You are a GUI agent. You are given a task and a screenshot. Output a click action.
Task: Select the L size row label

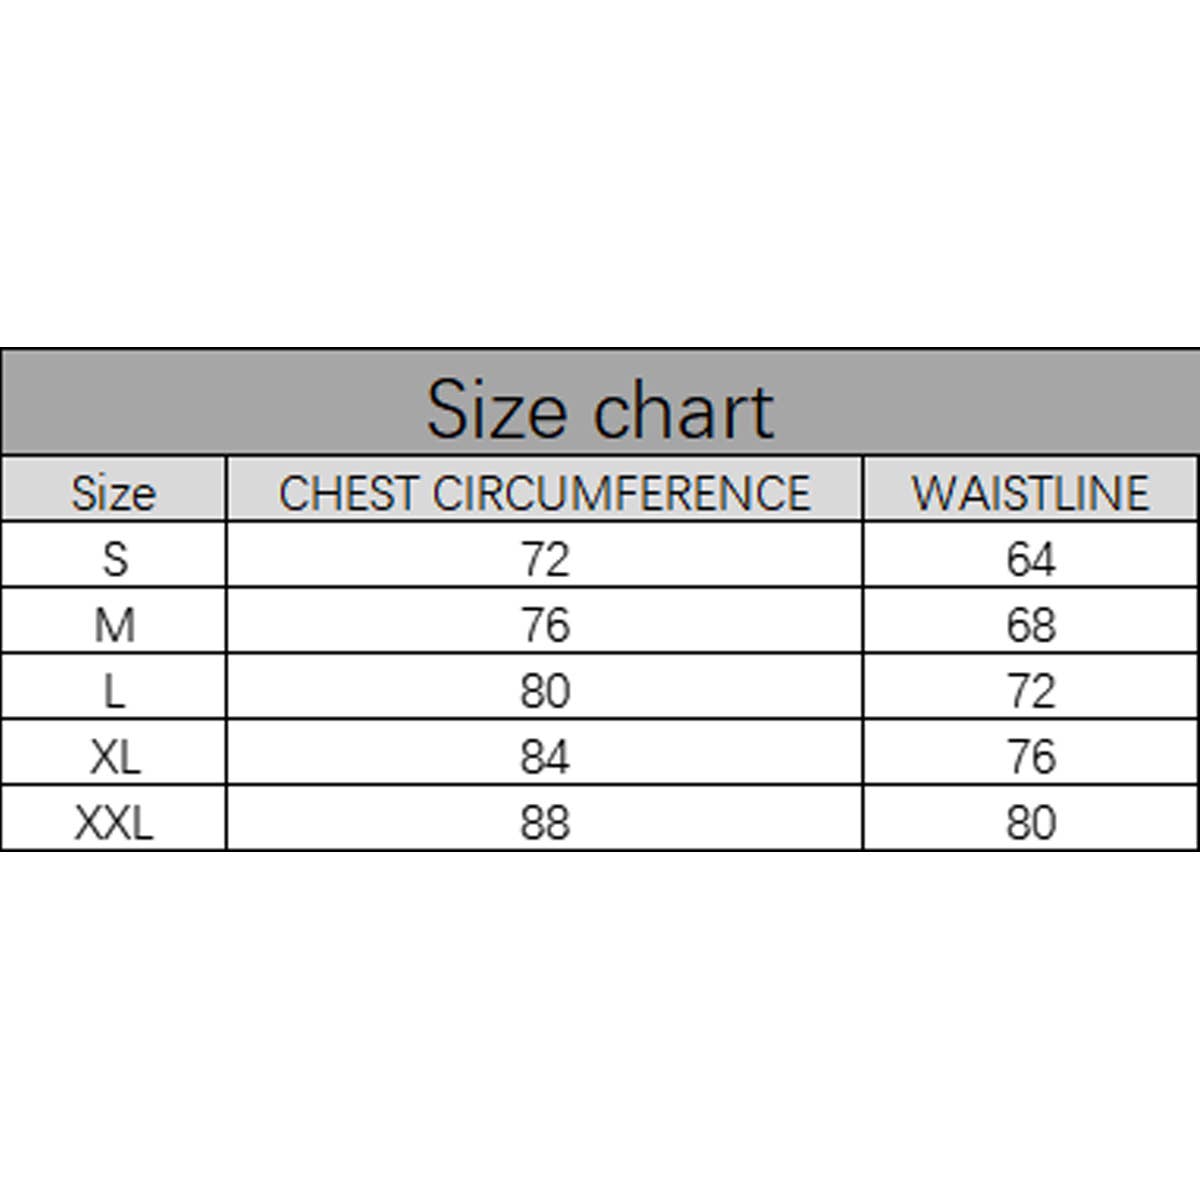coord(115,691)
